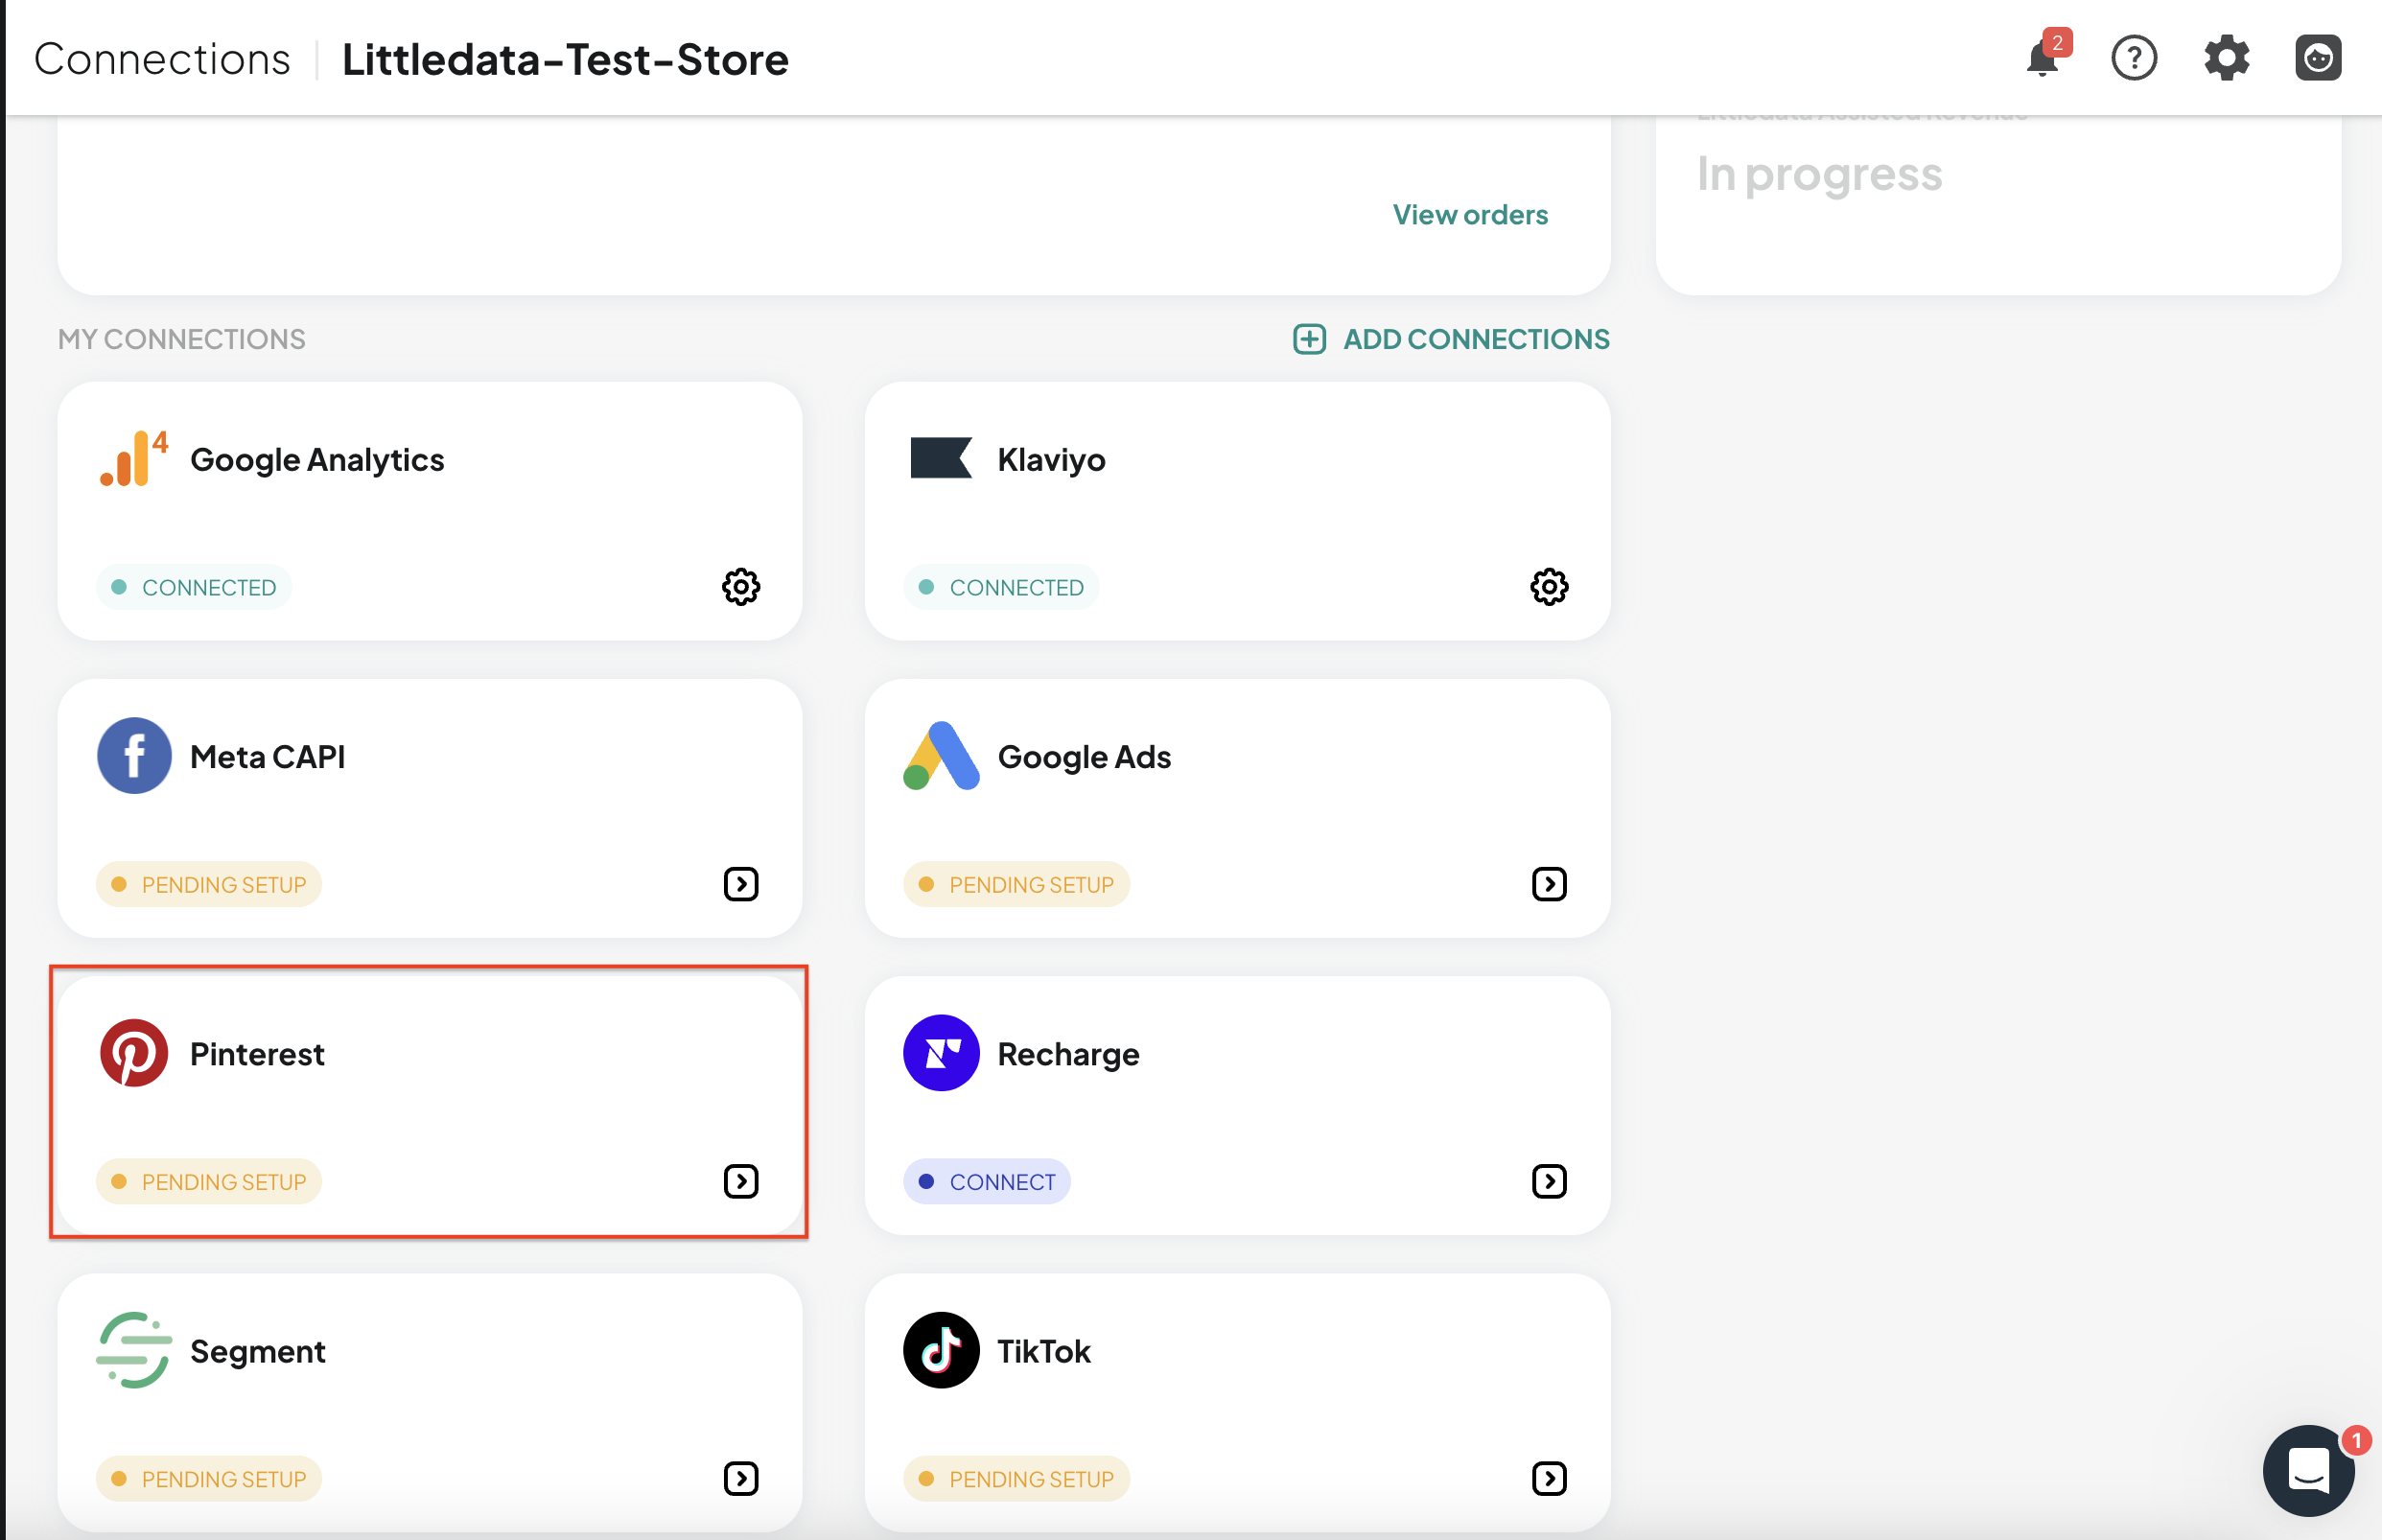Screen dimensions: 2382x1540
Task: Click the Segment arrow icon
Action: (x=741, y=1478)
